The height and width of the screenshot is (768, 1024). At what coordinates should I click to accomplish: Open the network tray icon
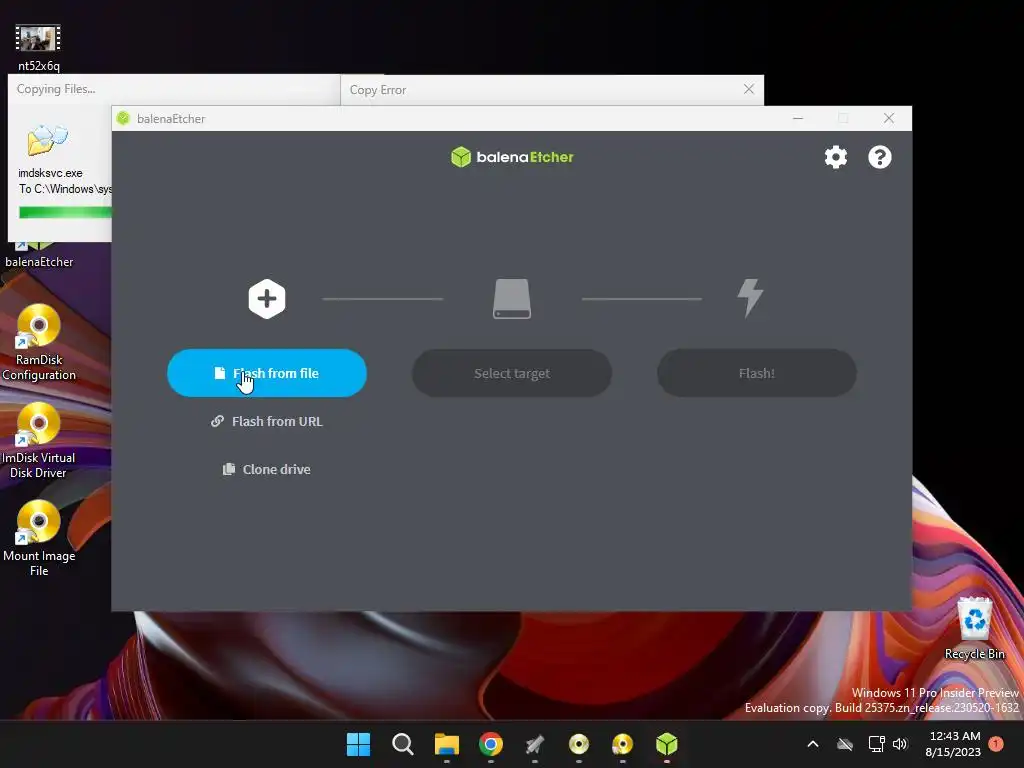[x=876, y=744]
